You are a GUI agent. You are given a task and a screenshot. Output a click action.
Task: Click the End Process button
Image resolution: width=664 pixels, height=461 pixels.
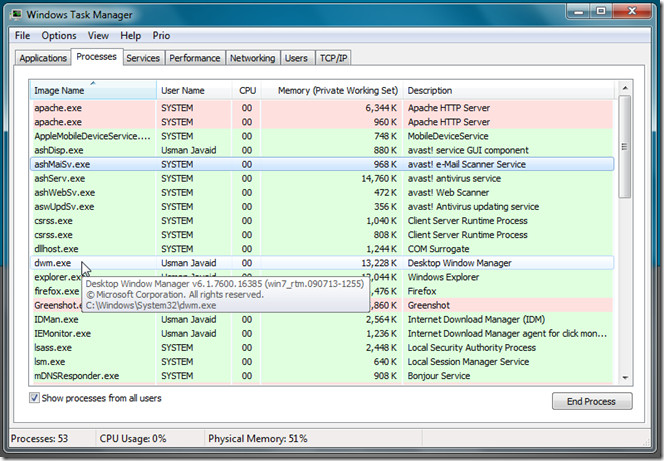592,401
